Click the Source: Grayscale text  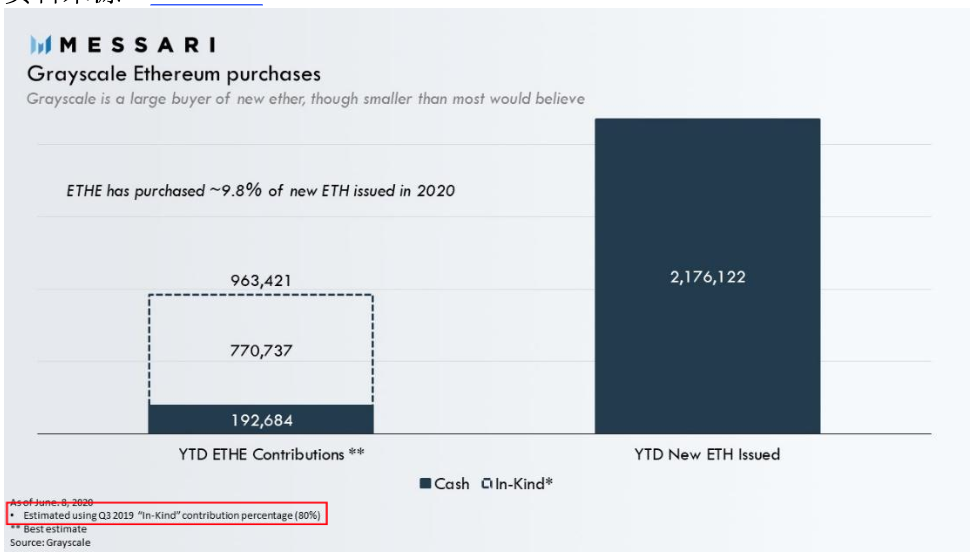(x=50, y=542)
